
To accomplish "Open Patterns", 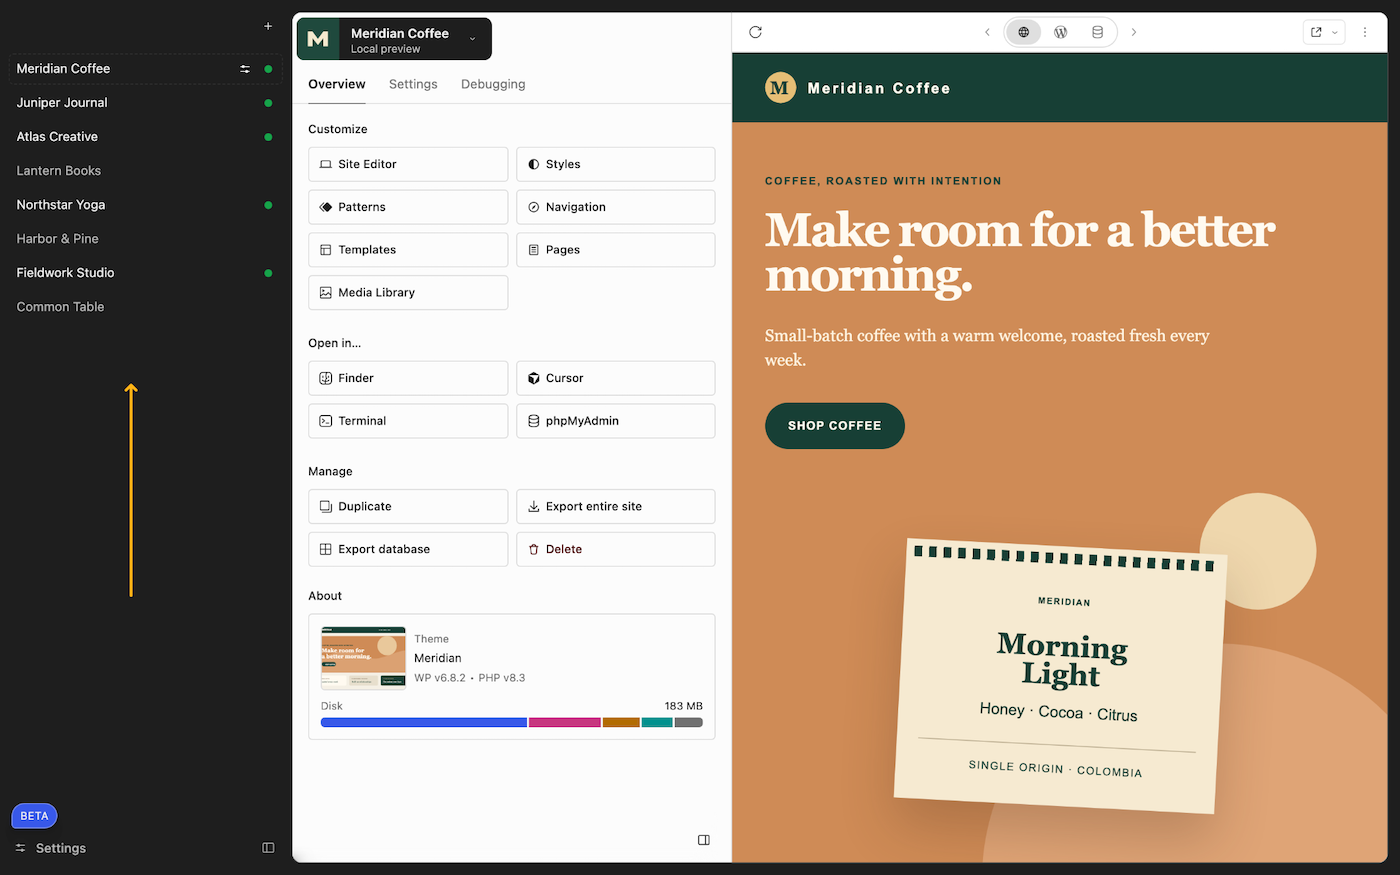I will [x=408, y=207].
